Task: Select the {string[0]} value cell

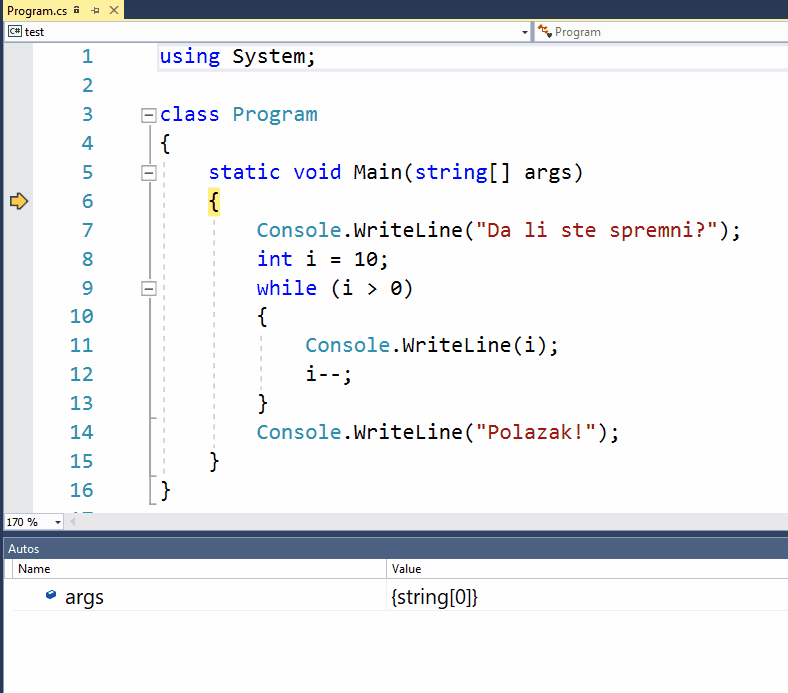Action: coord(435,597)
